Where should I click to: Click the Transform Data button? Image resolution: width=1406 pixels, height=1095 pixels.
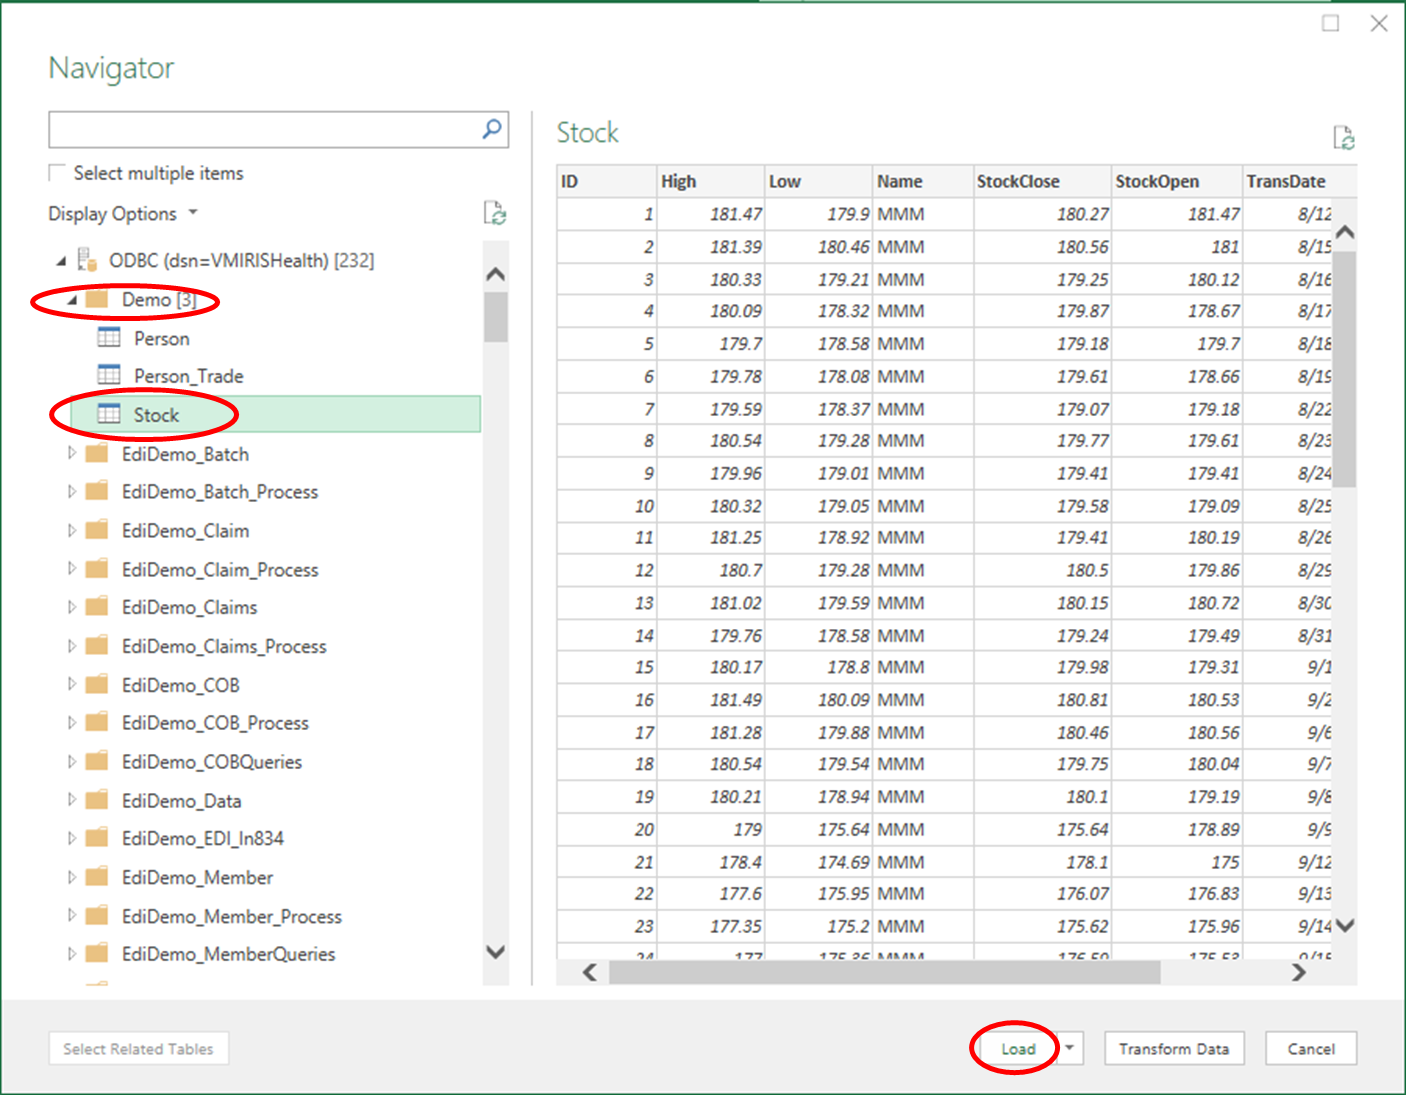[1173, 1048]
